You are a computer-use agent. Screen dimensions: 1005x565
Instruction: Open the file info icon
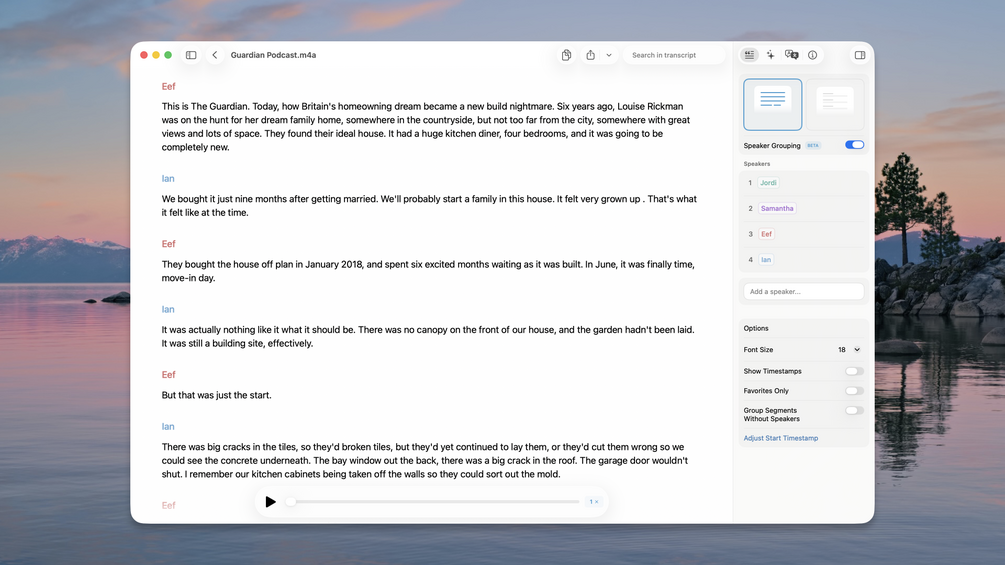click(x=812, y=55)
